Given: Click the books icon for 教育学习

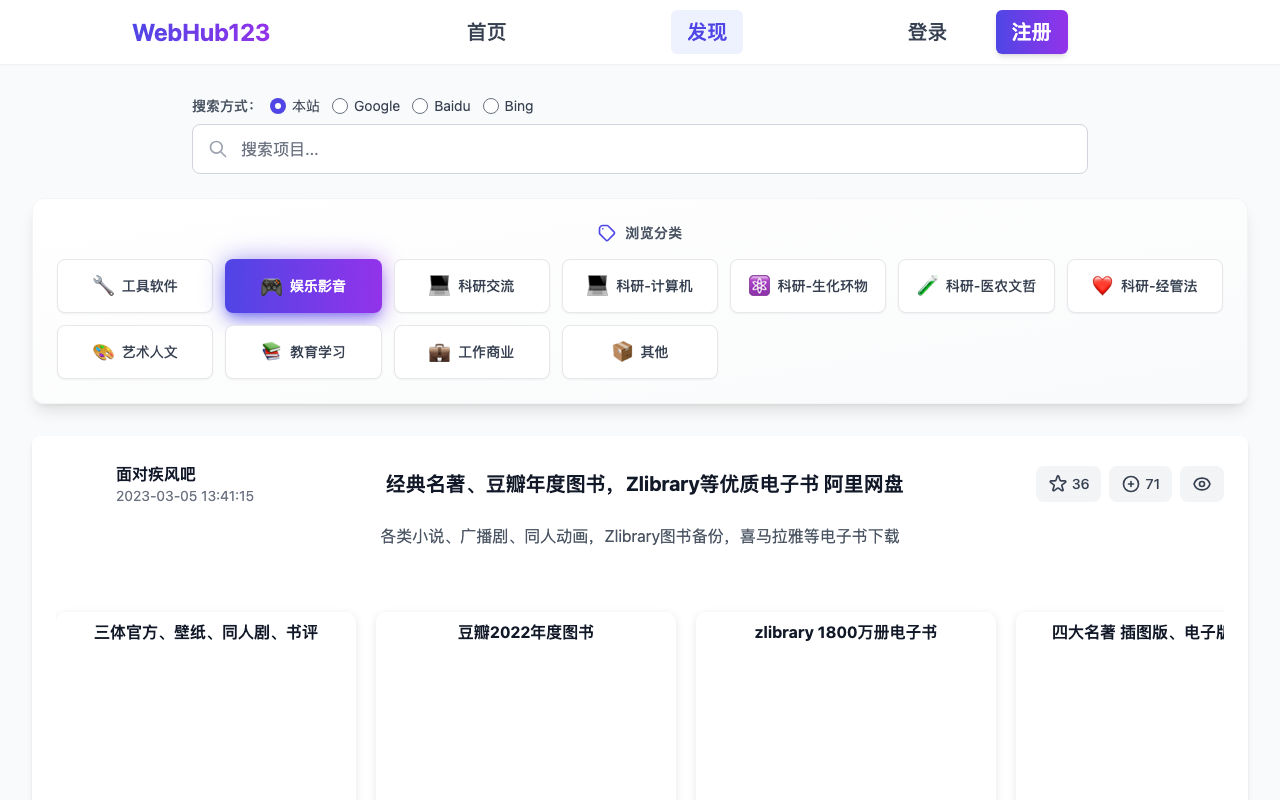Looking at the screenshot, I should click(x=271, y=352).
